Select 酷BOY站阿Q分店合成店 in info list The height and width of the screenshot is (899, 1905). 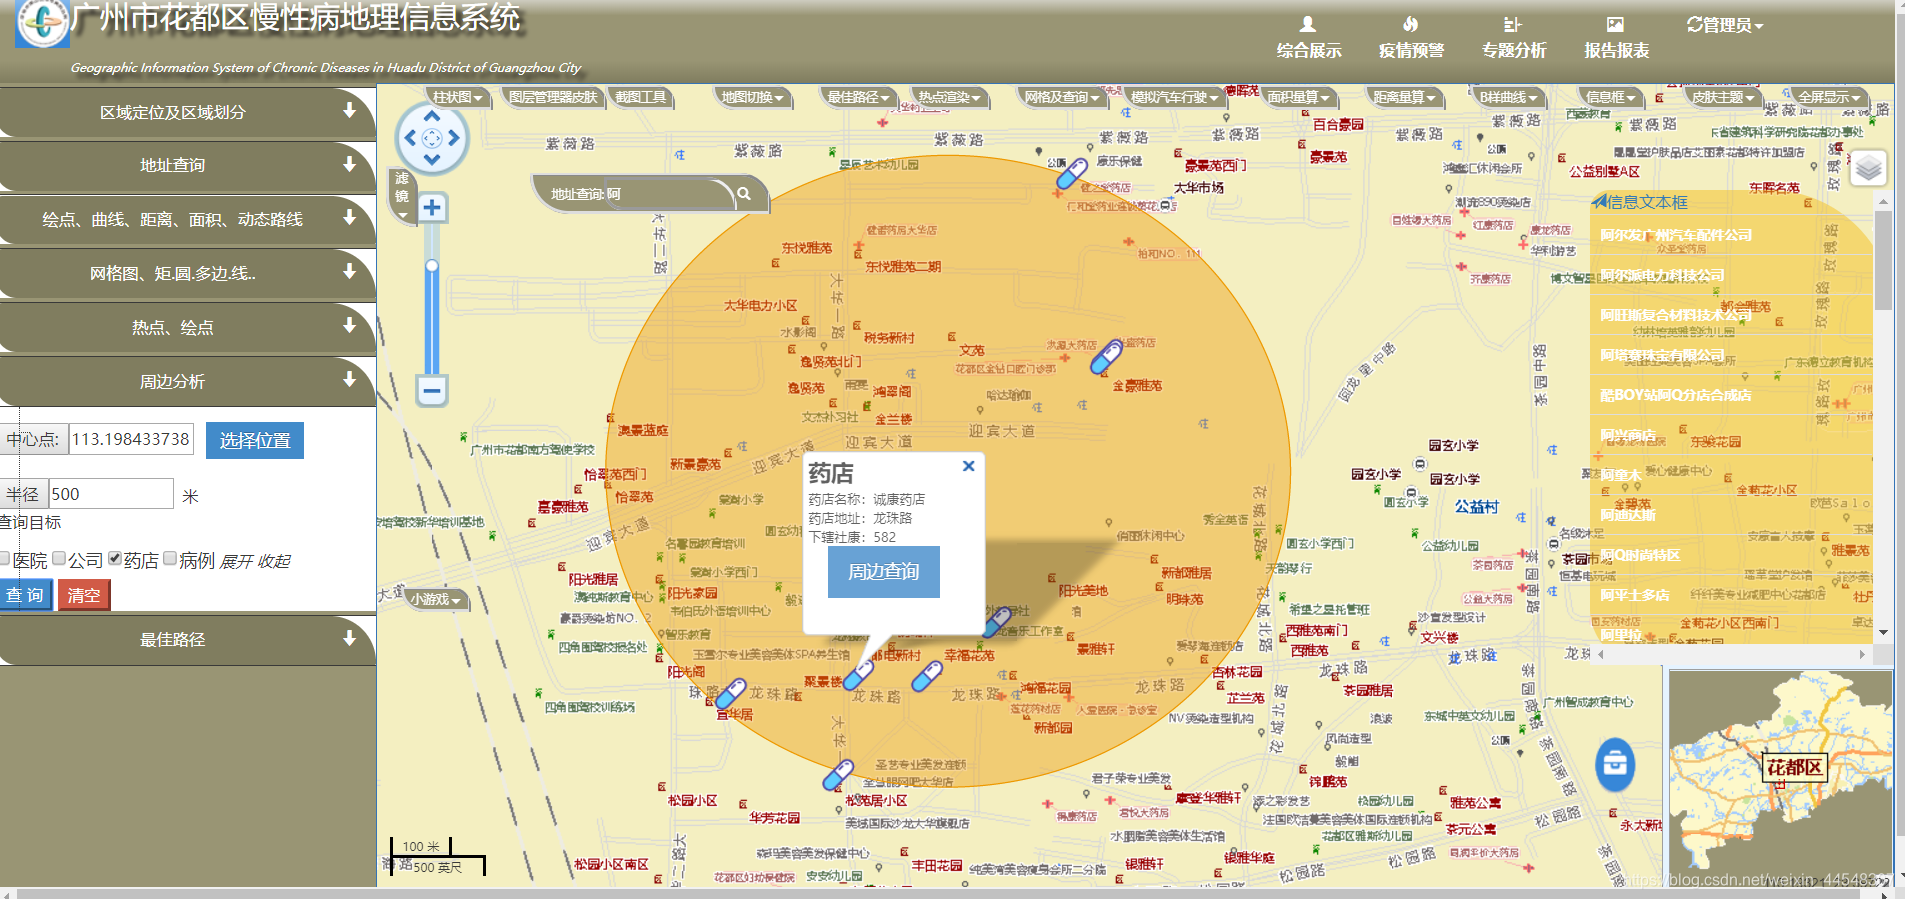pos(1675,395)
